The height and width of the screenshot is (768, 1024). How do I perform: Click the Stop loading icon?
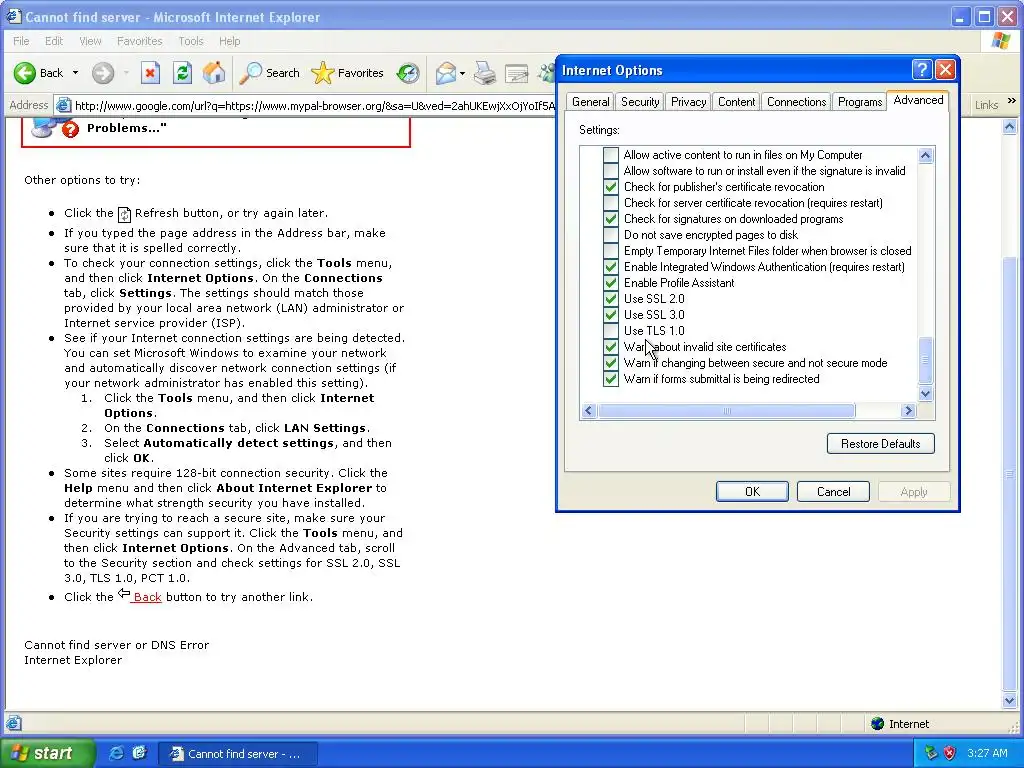[150, 72]
